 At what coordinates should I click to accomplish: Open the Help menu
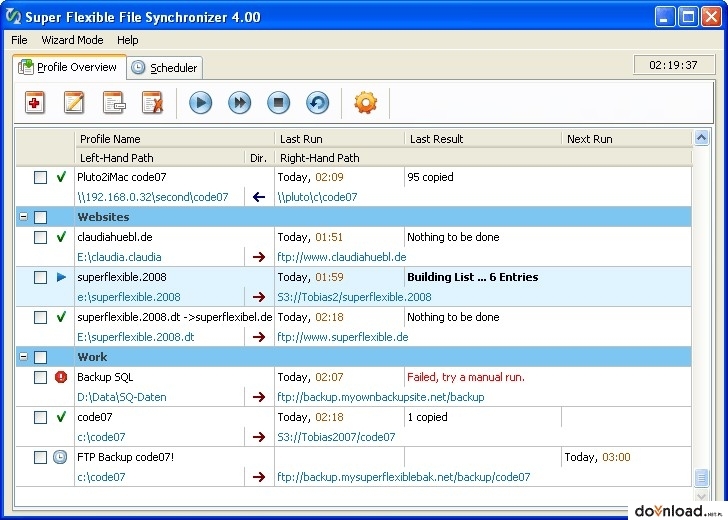(128, 40)
